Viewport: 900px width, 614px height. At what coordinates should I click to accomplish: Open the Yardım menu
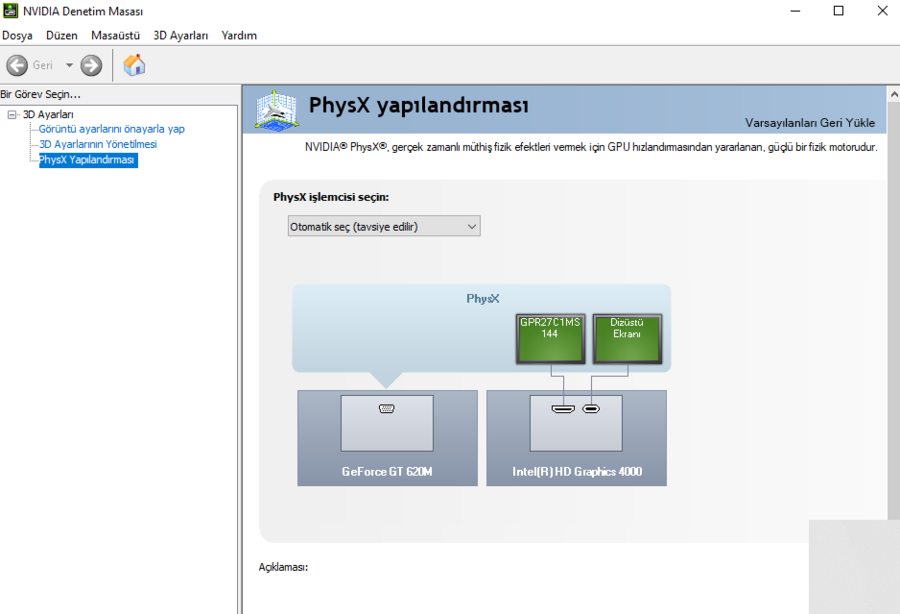239,36
